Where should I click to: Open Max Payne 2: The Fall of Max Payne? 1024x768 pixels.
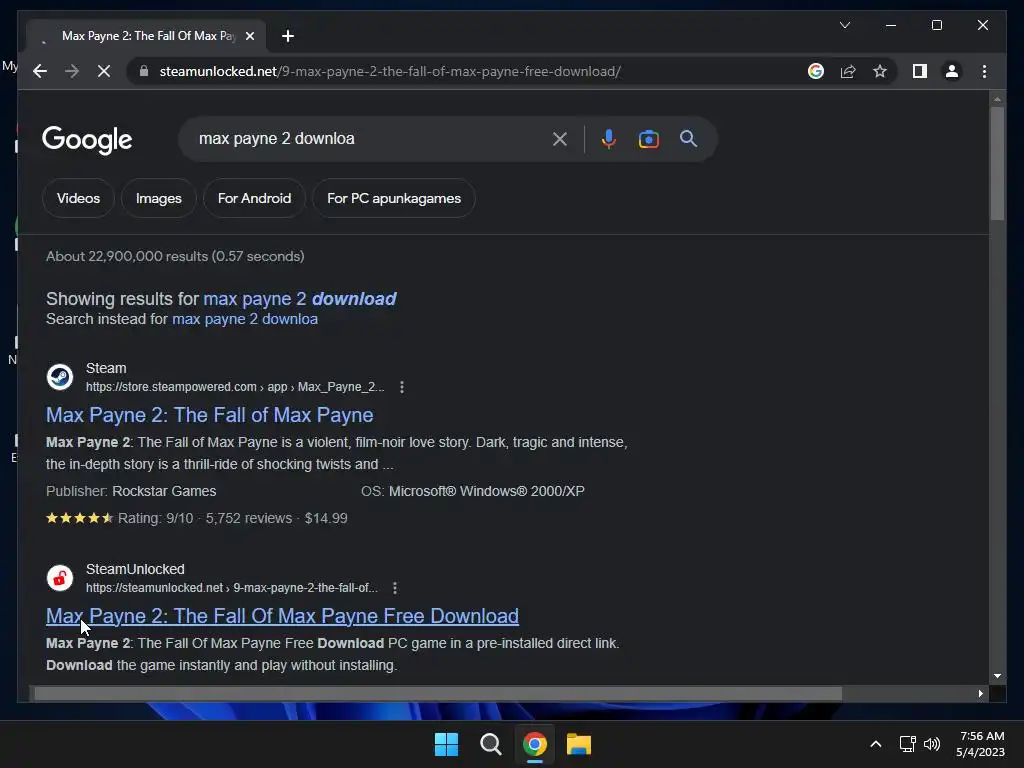(x=210, y=415)
